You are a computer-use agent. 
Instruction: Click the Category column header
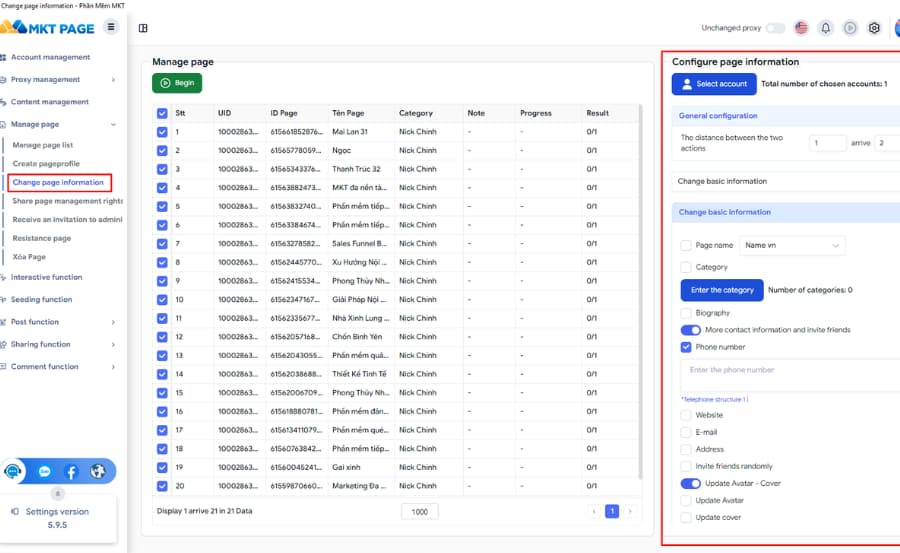tap(416, 113)
